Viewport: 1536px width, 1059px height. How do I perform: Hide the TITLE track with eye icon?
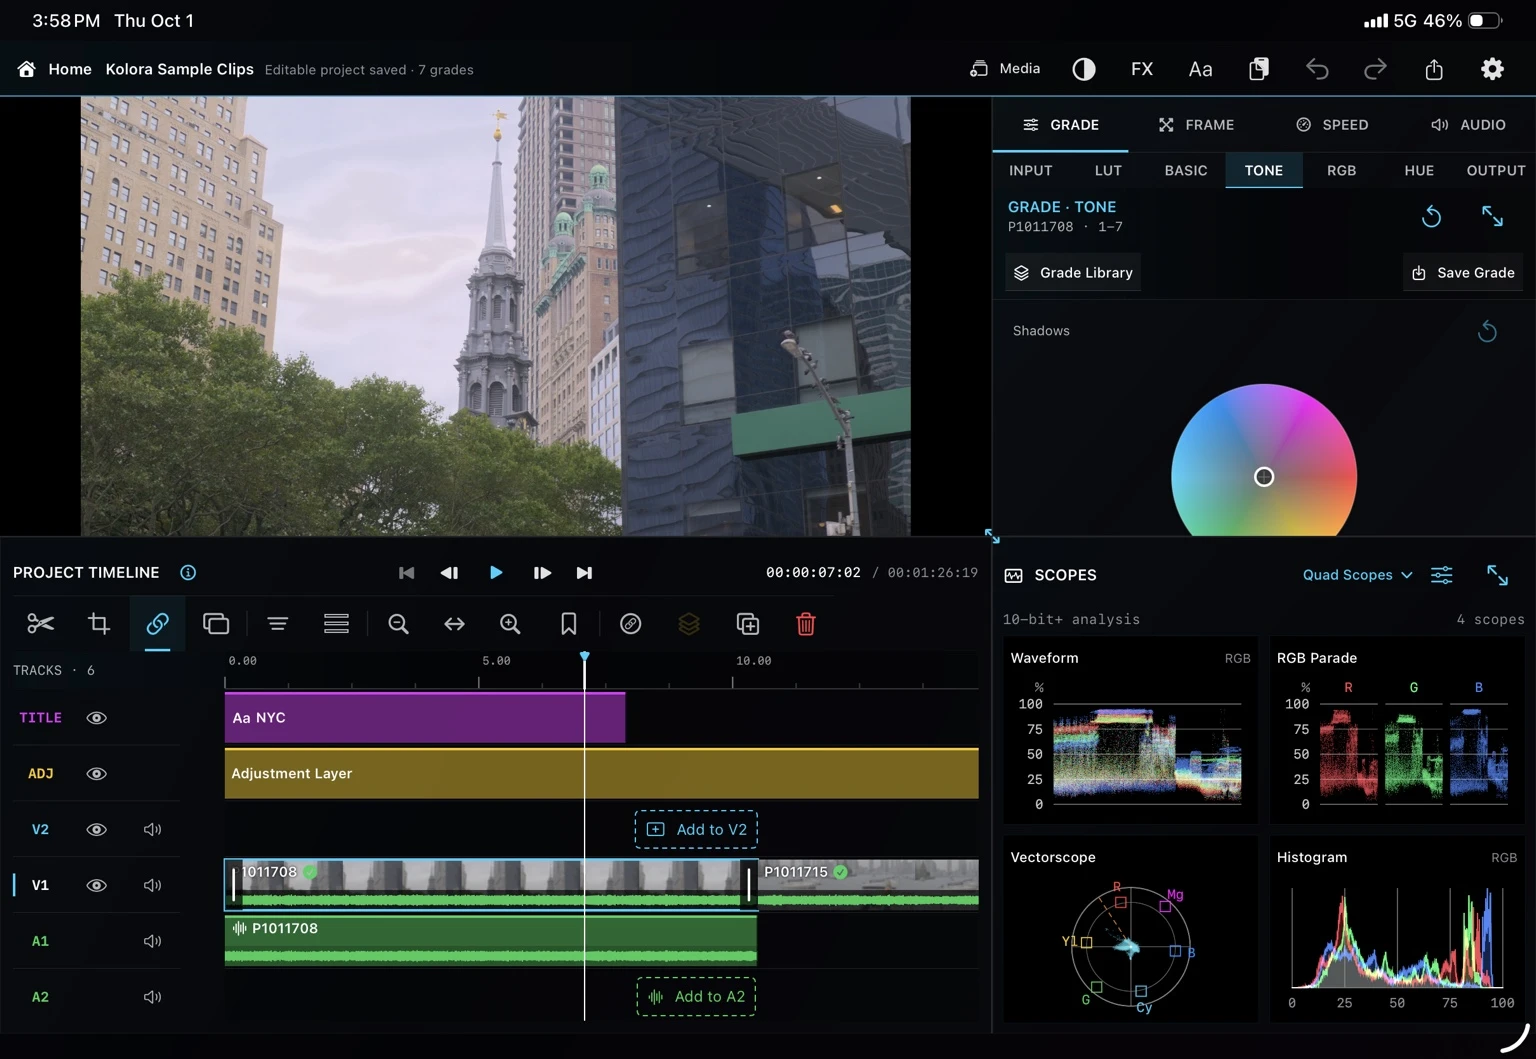[97, 718]
